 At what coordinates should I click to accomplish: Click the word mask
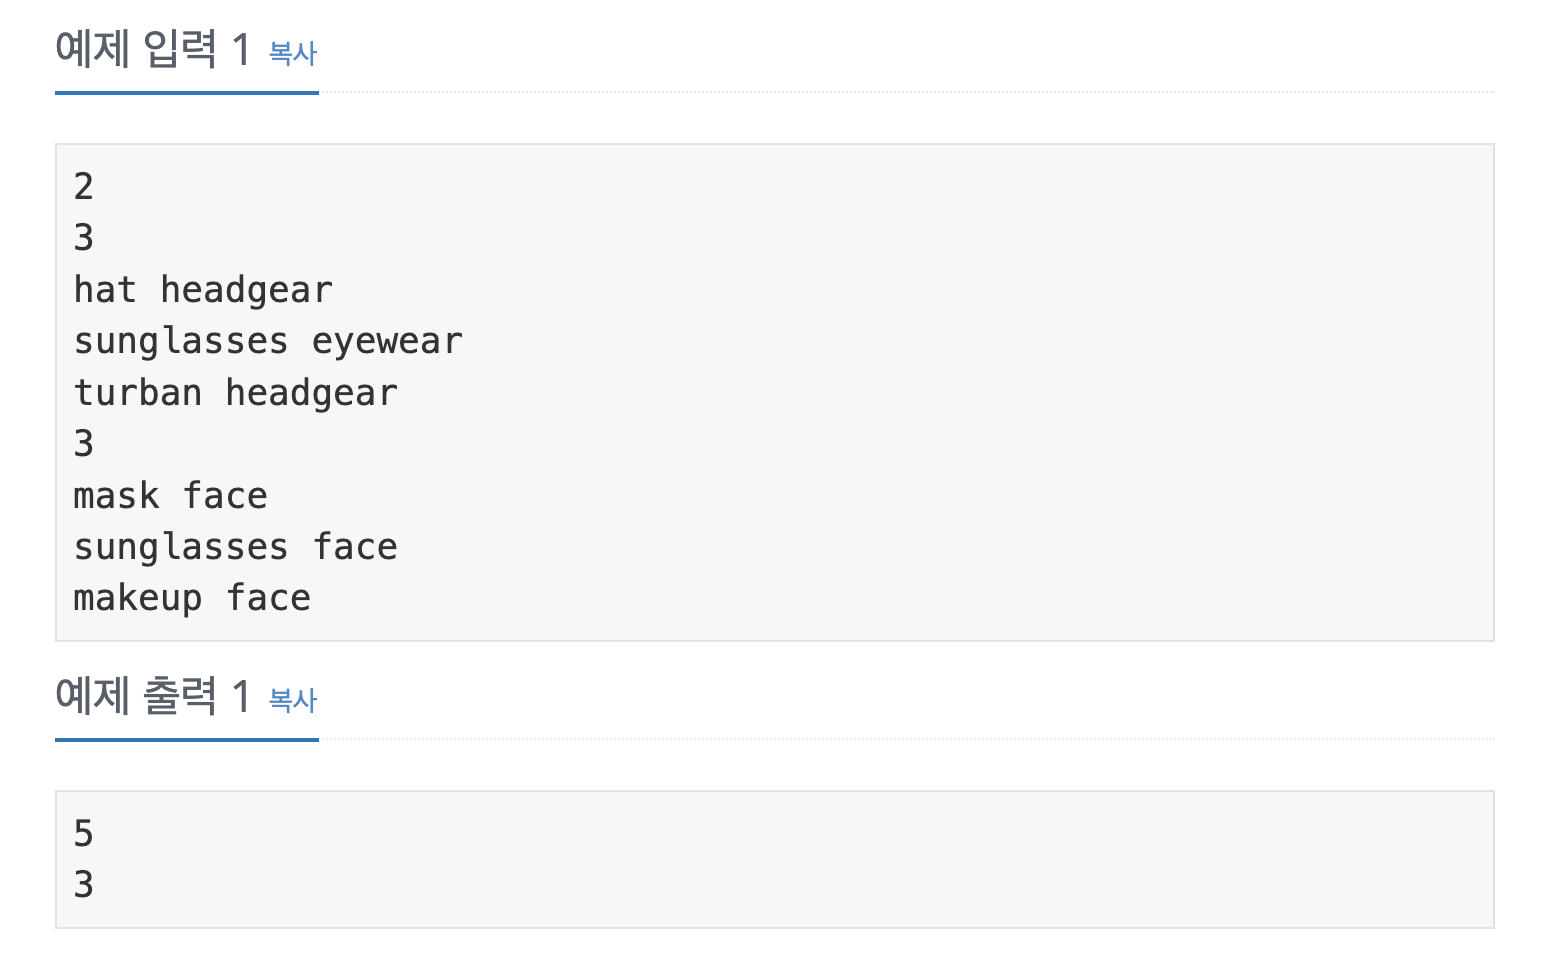pos(116,496)
